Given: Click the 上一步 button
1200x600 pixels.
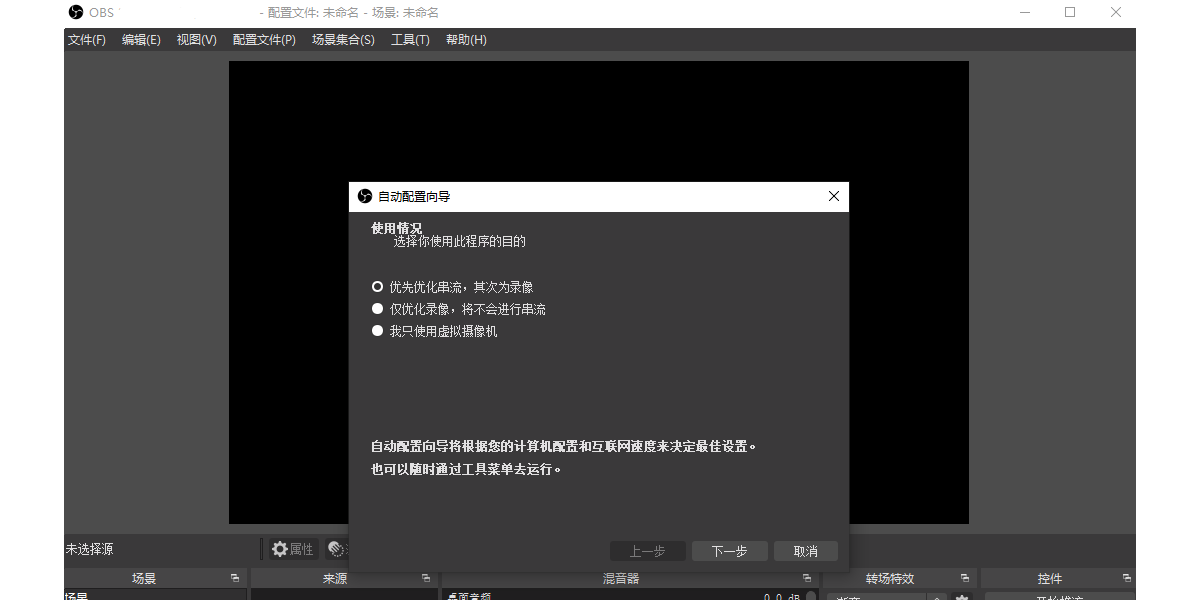Looking at the screenshot, I should click(x=648, y=550).
